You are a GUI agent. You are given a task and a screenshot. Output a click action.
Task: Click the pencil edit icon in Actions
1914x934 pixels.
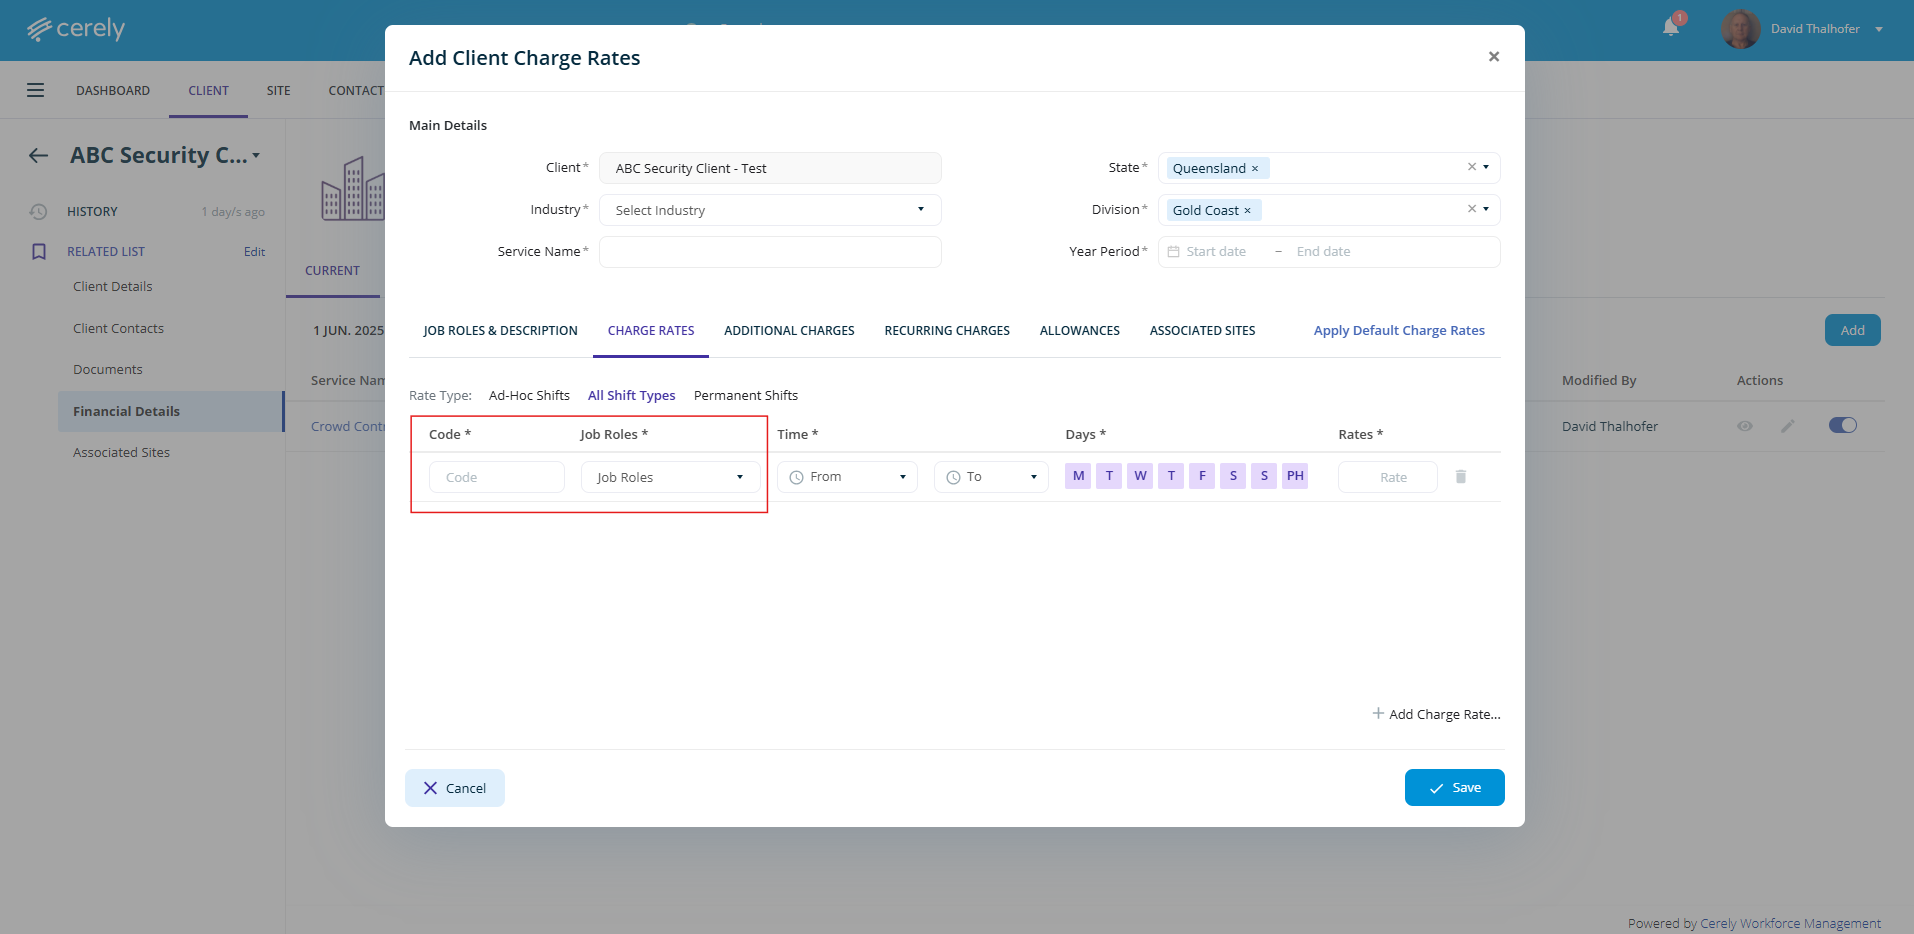[1788, 426]
